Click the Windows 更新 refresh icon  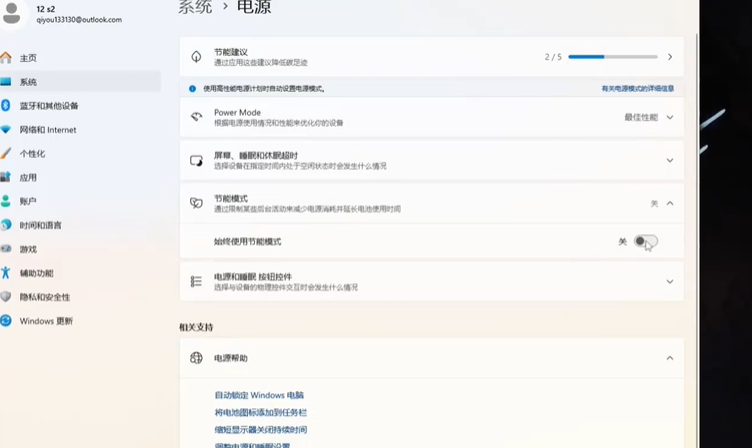(x=6, y=320)
